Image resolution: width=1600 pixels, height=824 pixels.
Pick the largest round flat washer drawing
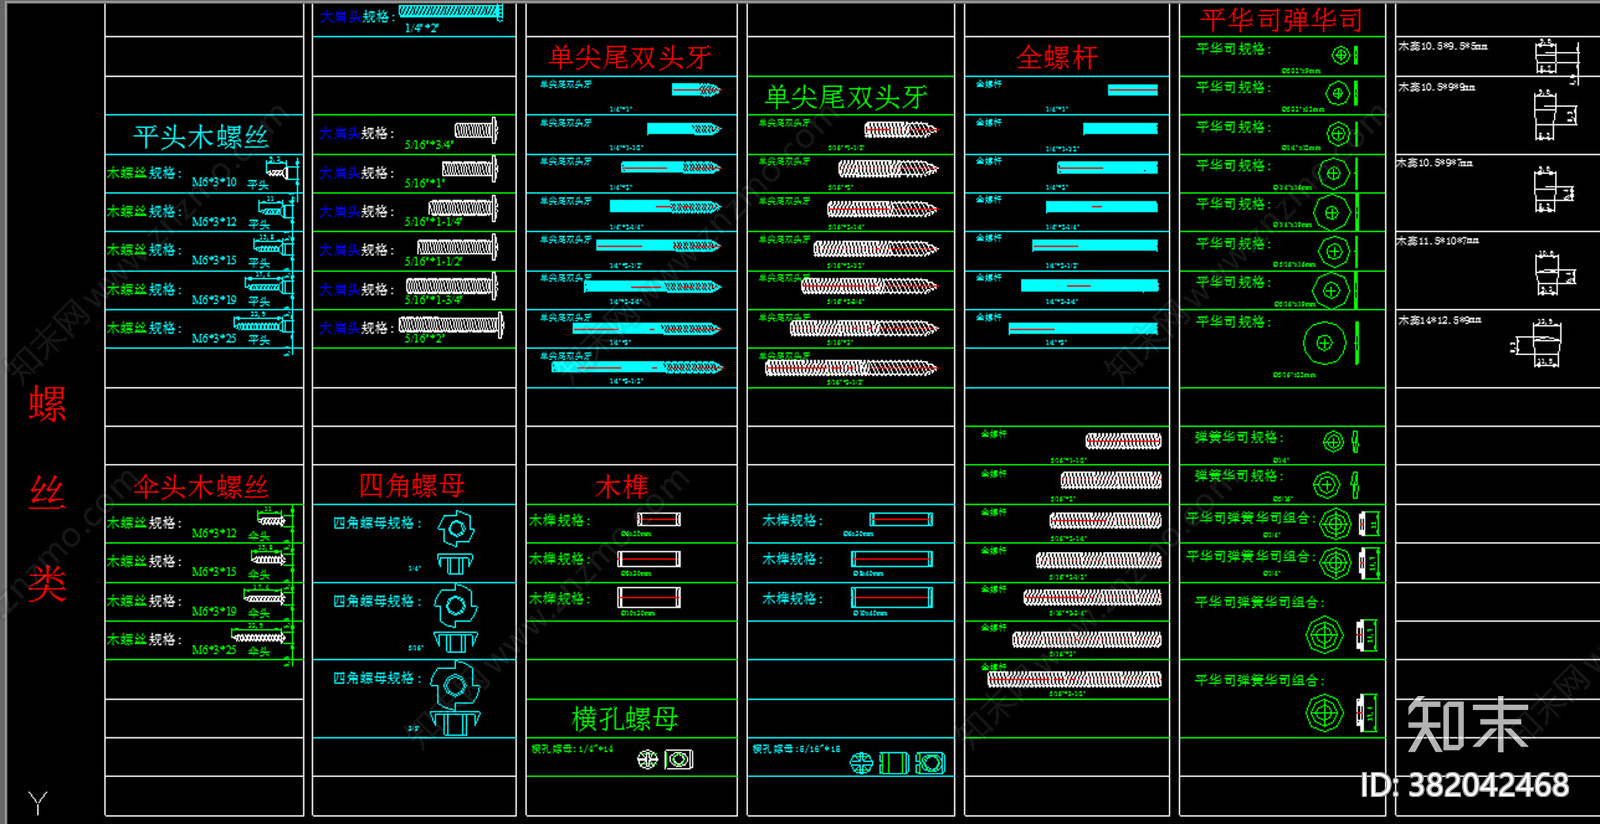(1325, 343)
